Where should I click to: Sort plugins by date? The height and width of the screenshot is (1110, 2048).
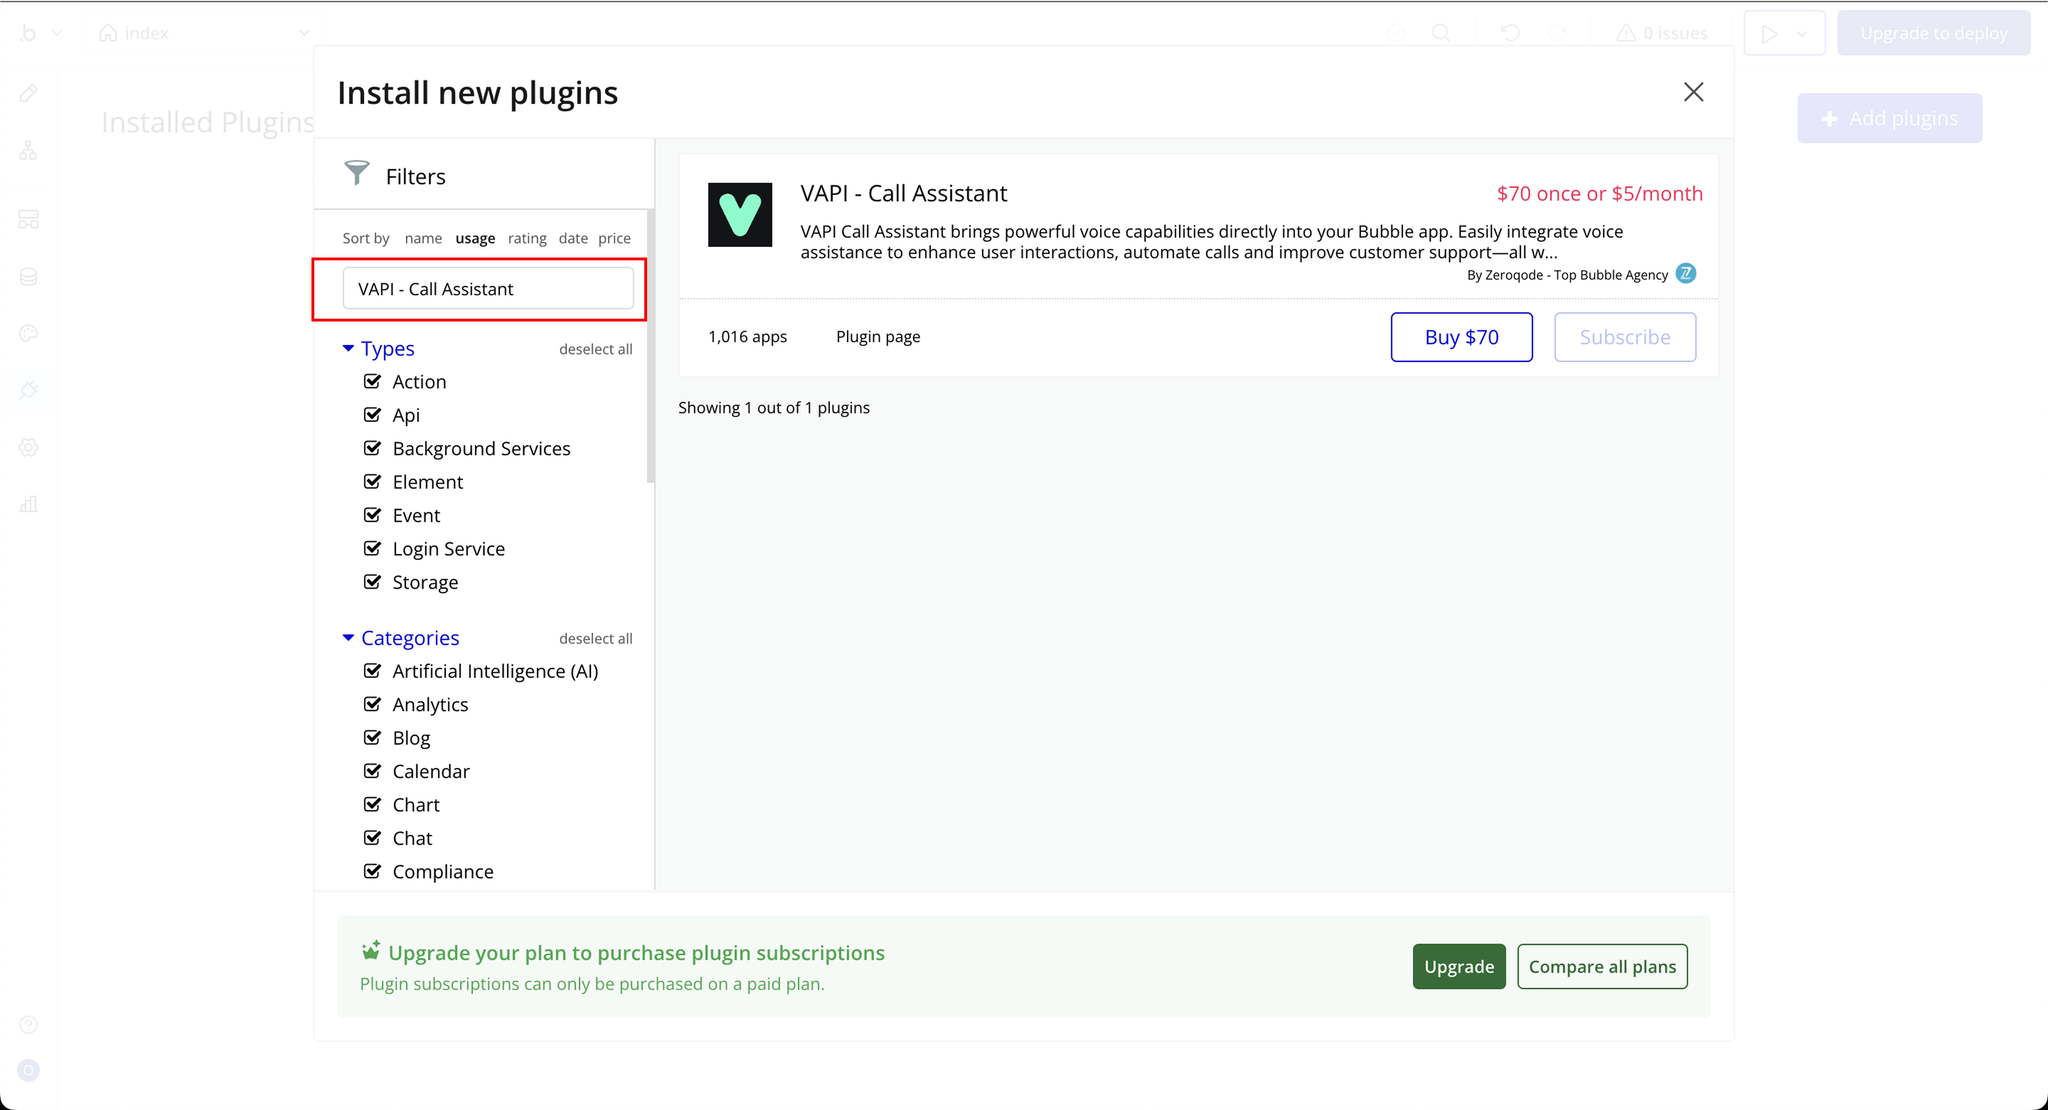pyautogui.click(x=573, y=238)
